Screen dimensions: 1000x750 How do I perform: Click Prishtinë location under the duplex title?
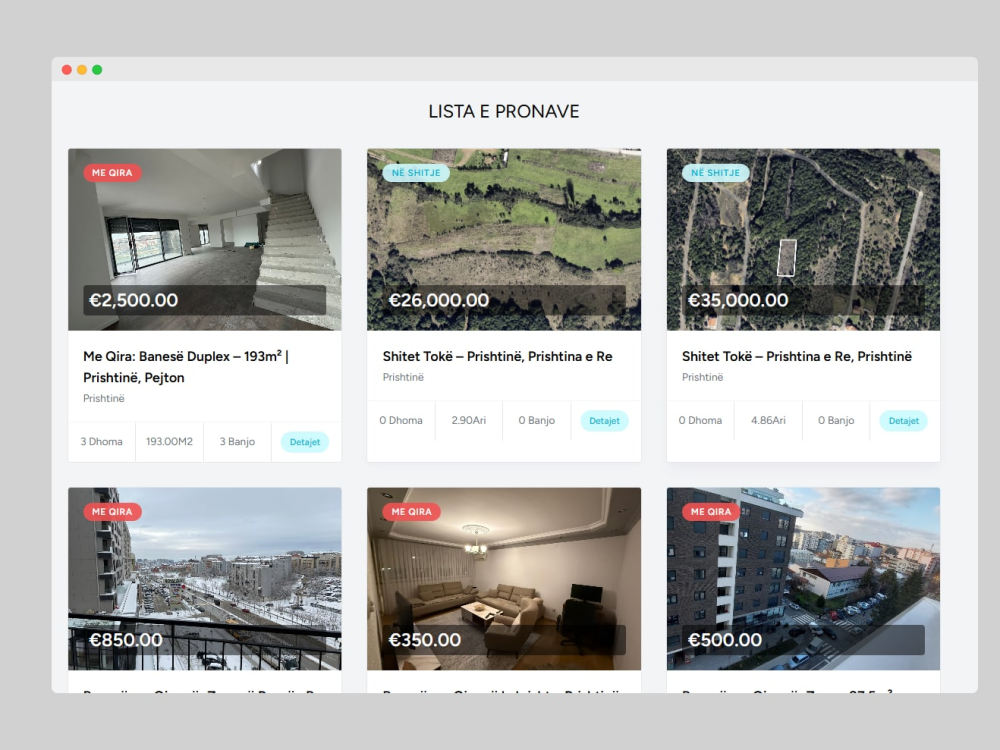(x=104, y=399)
